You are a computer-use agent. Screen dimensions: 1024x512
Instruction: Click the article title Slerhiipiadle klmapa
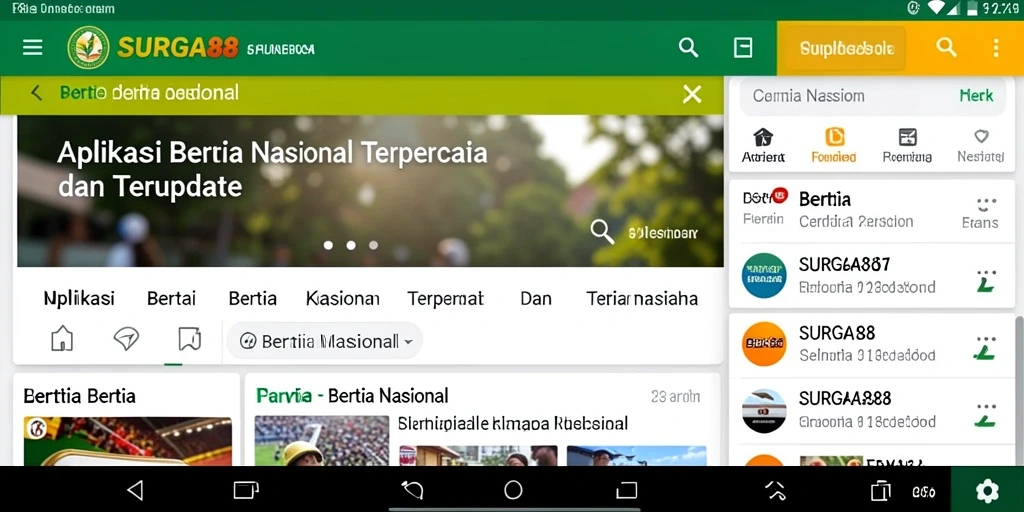click(x=513, y=423)
